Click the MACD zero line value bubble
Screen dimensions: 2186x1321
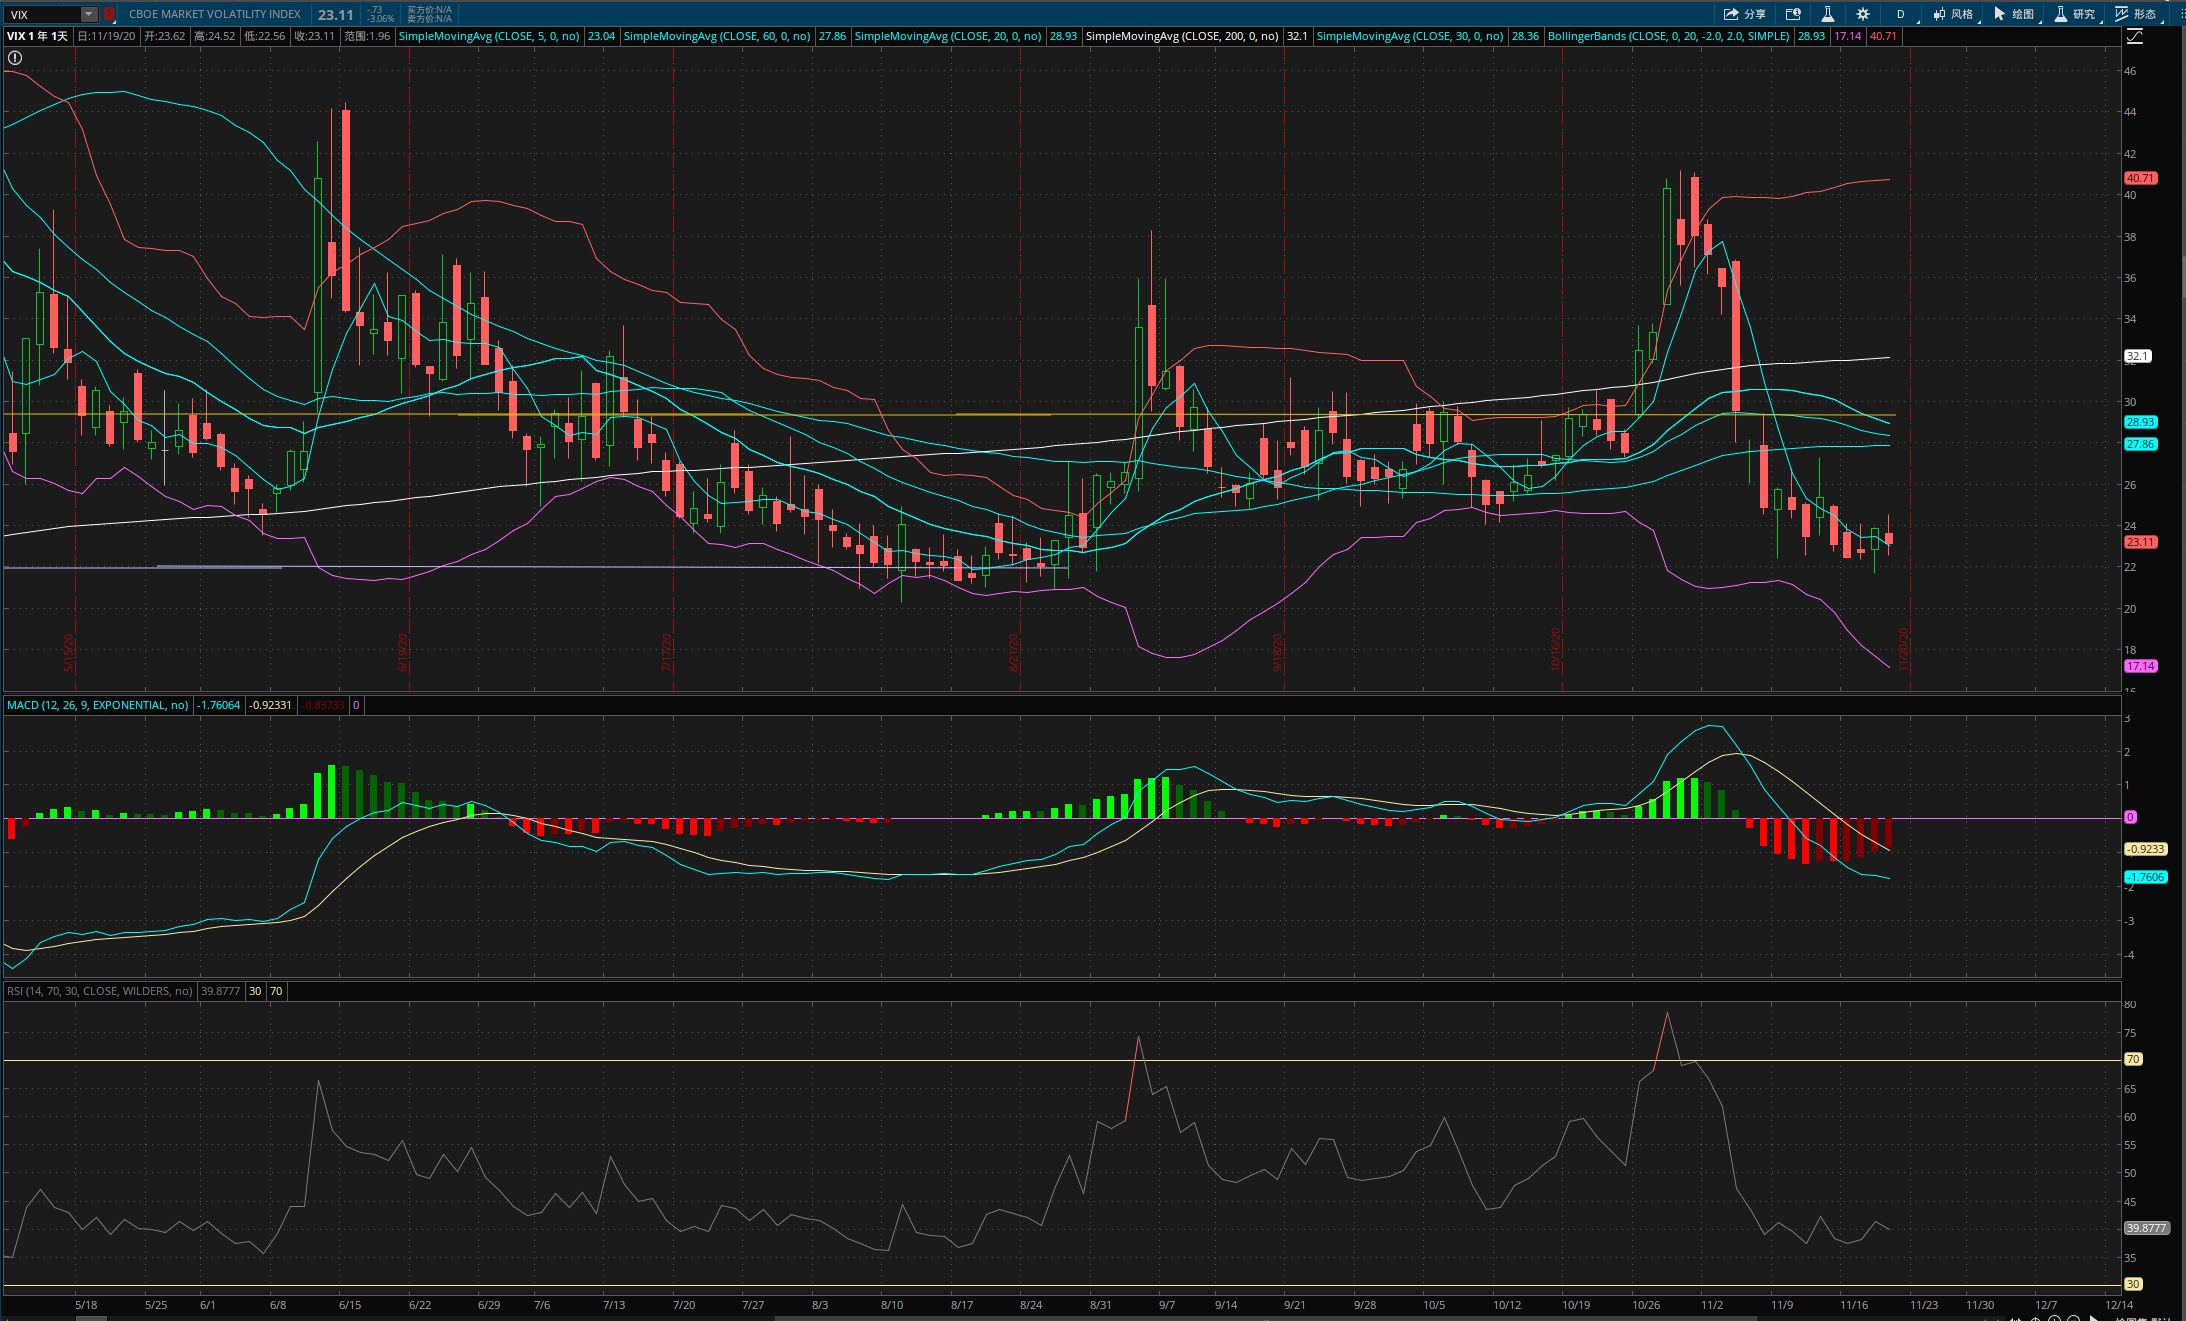[2130, 817]
